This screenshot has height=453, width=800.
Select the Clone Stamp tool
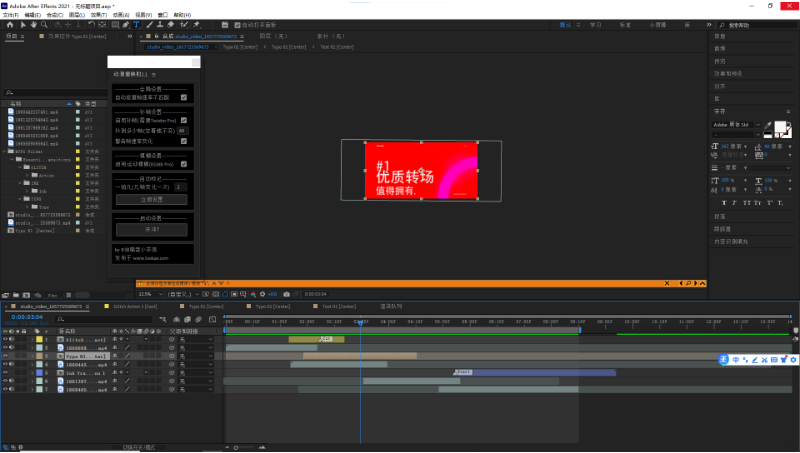(160, 24)
